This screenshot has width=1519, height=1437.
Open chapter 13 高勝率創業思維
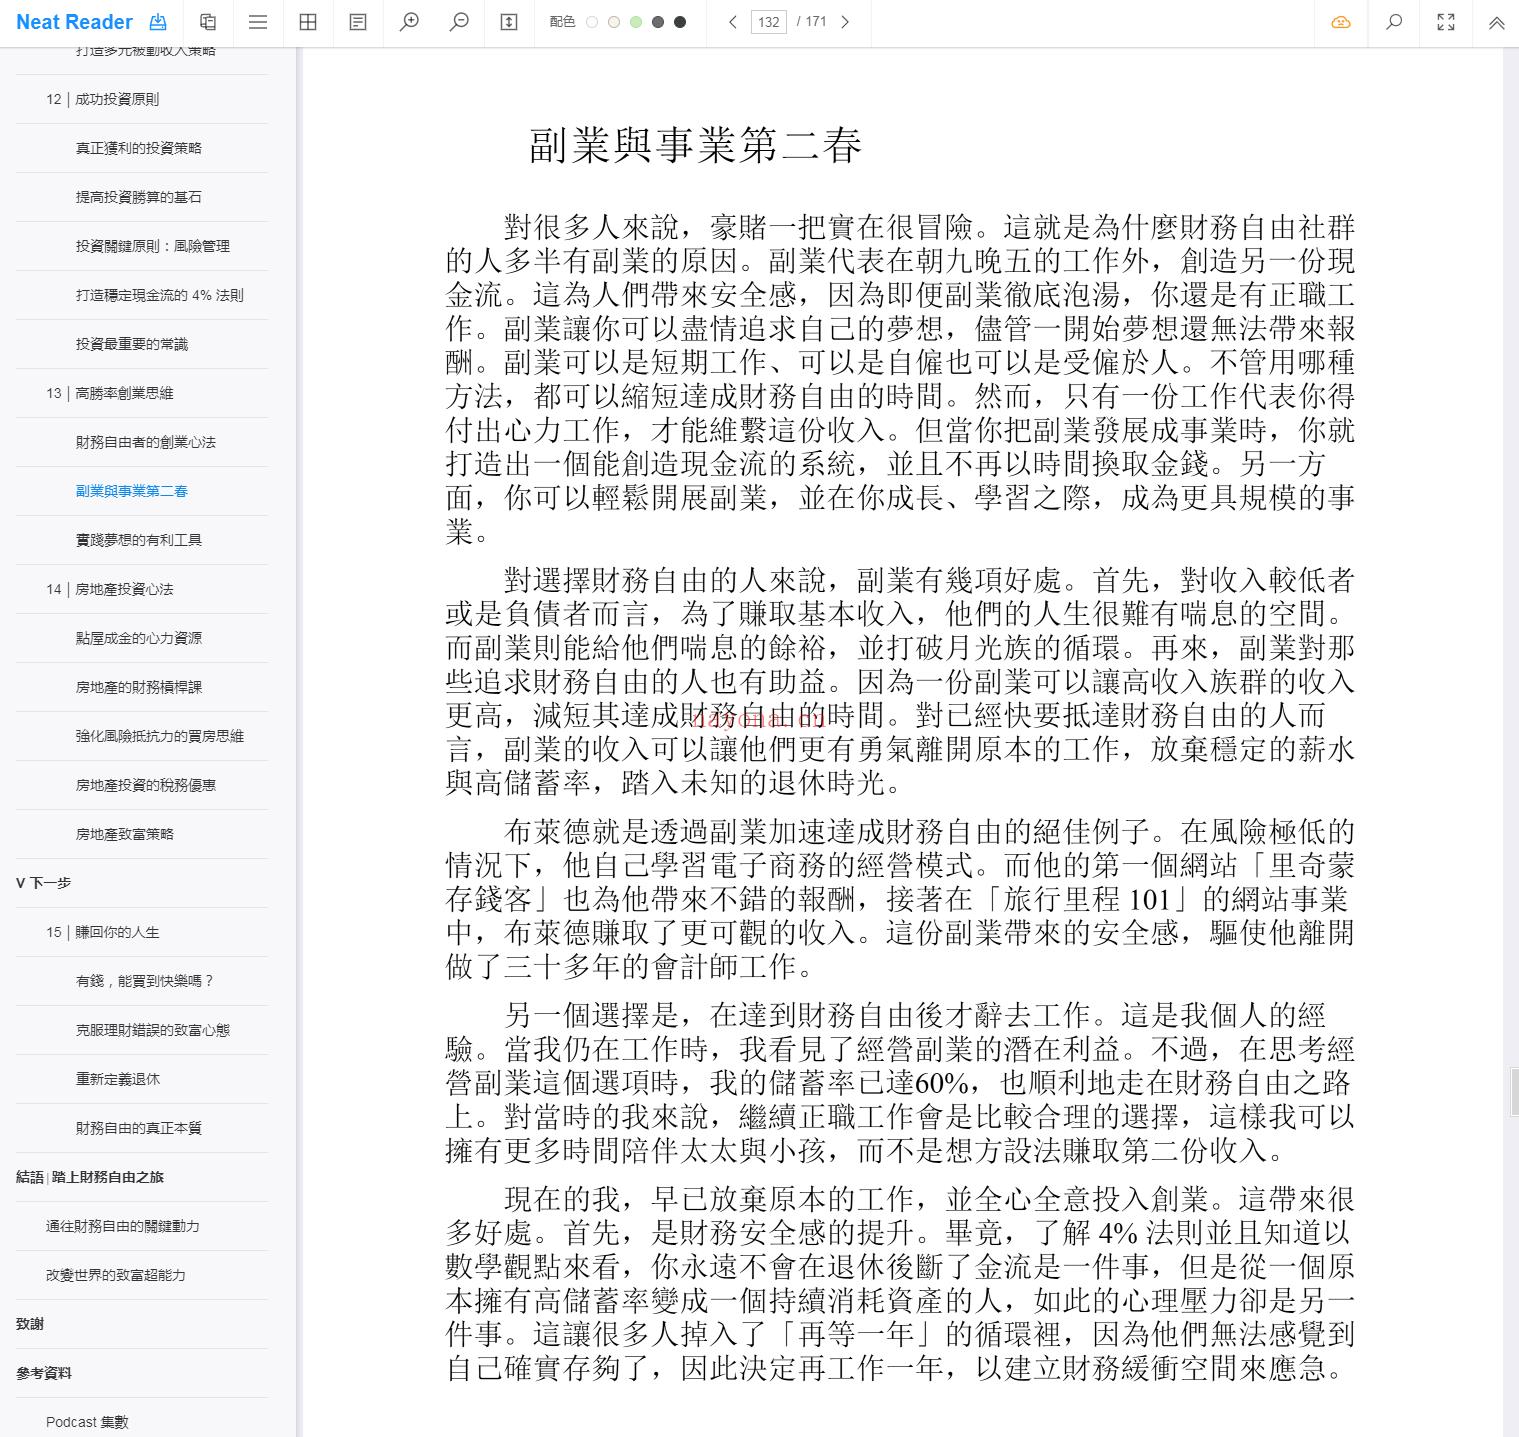[x=109, y=393]
